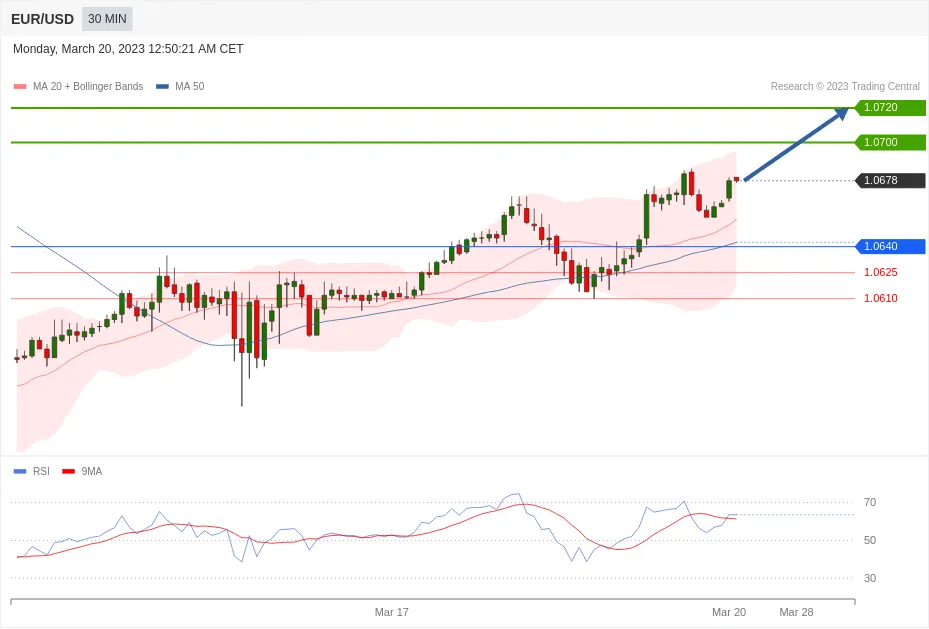
Task: Click the MA 20 + Bollinger Bands legend label
Action: pyautogui.click(x=88, y=86)
